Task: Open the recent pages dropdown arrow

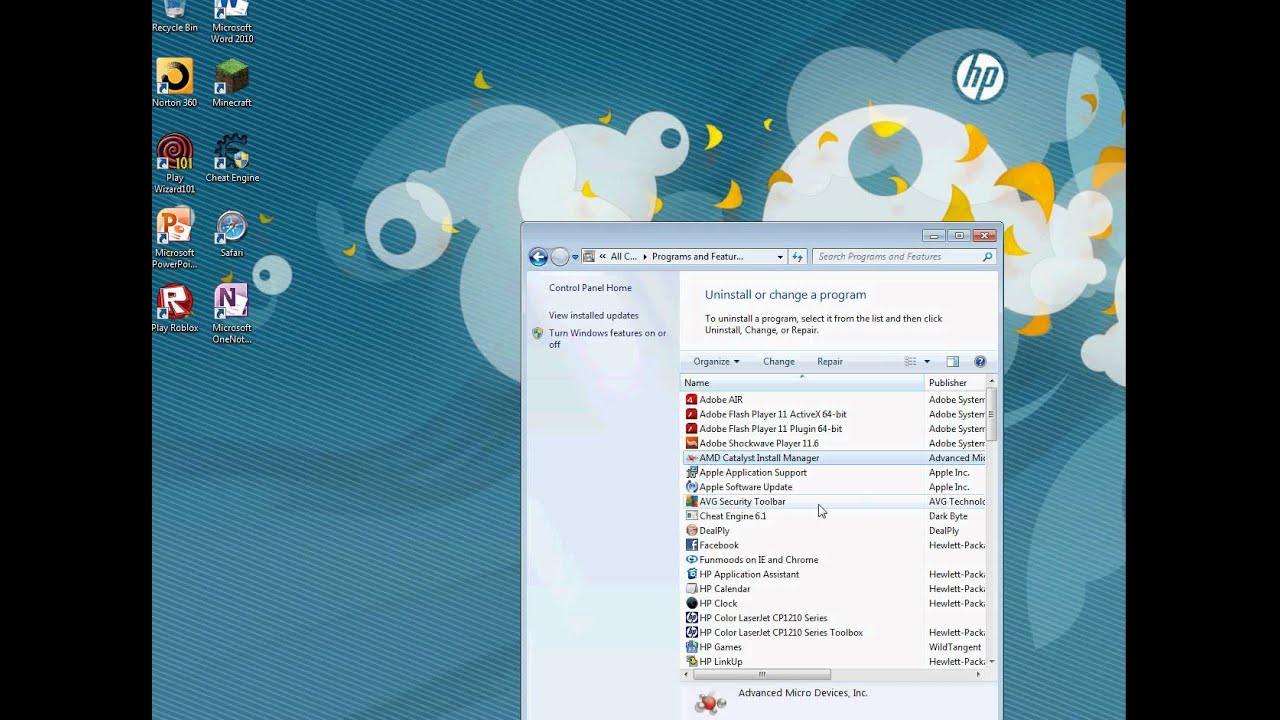Action: [x=574, y=257]
